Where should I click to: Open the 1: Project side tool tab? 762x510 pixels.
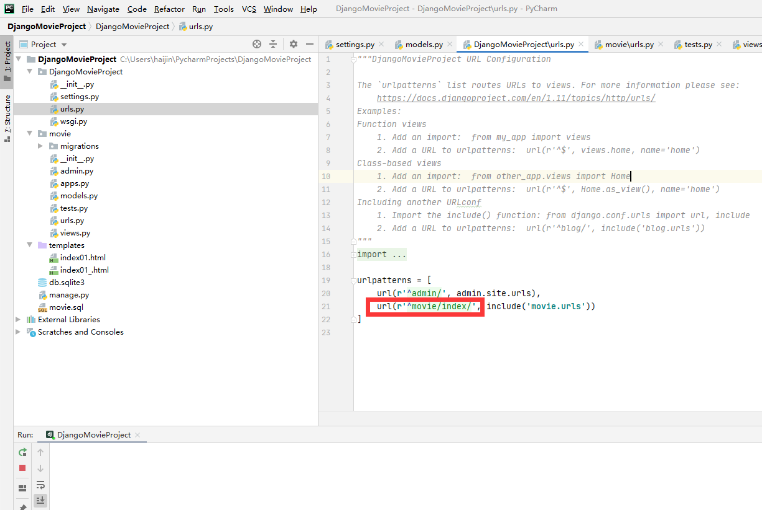pos(7,61)
